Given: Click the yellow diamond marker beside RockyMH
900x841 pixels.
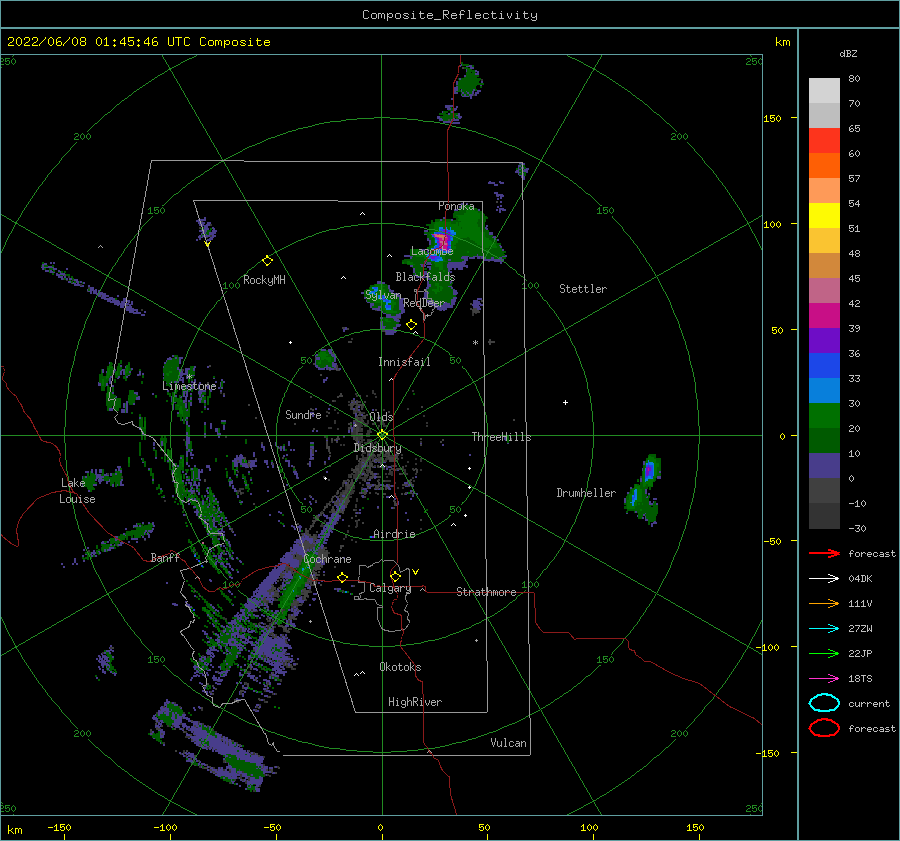Looking at the screenshot, I should (267, 261).
